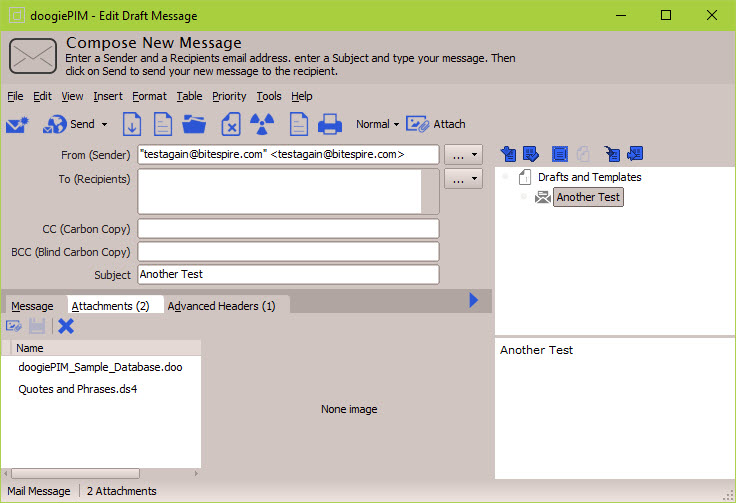Viewport: 736px width, 503px height.
Task: Click the radiation symbol toolbar icon
Action: pos(262,124)
